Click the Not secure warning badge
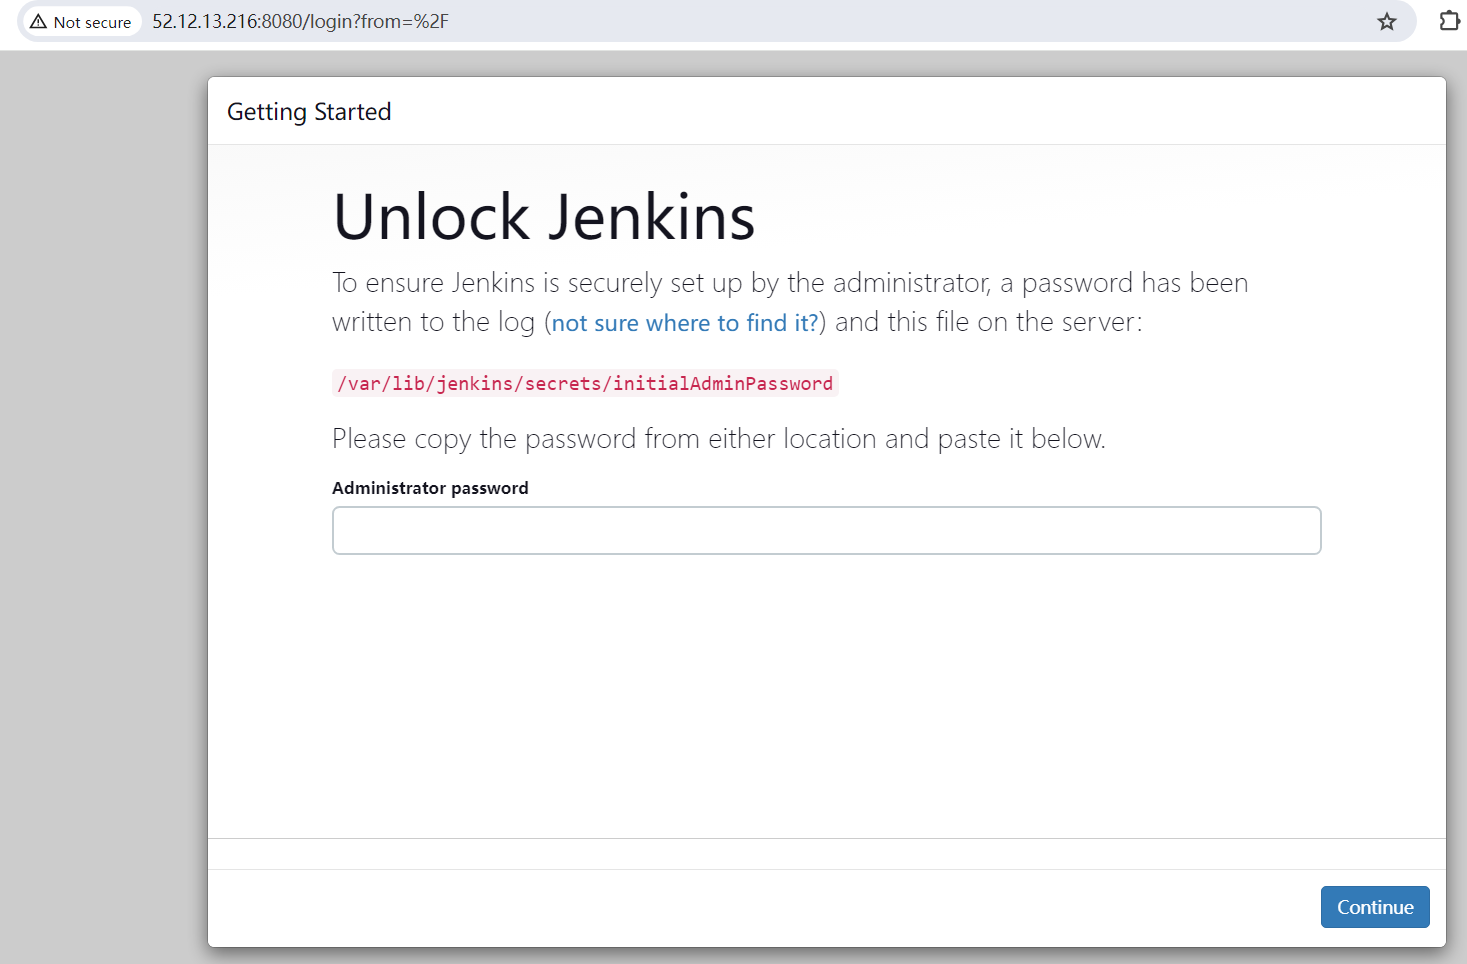The image size is (1467, 964). [81, 21]
